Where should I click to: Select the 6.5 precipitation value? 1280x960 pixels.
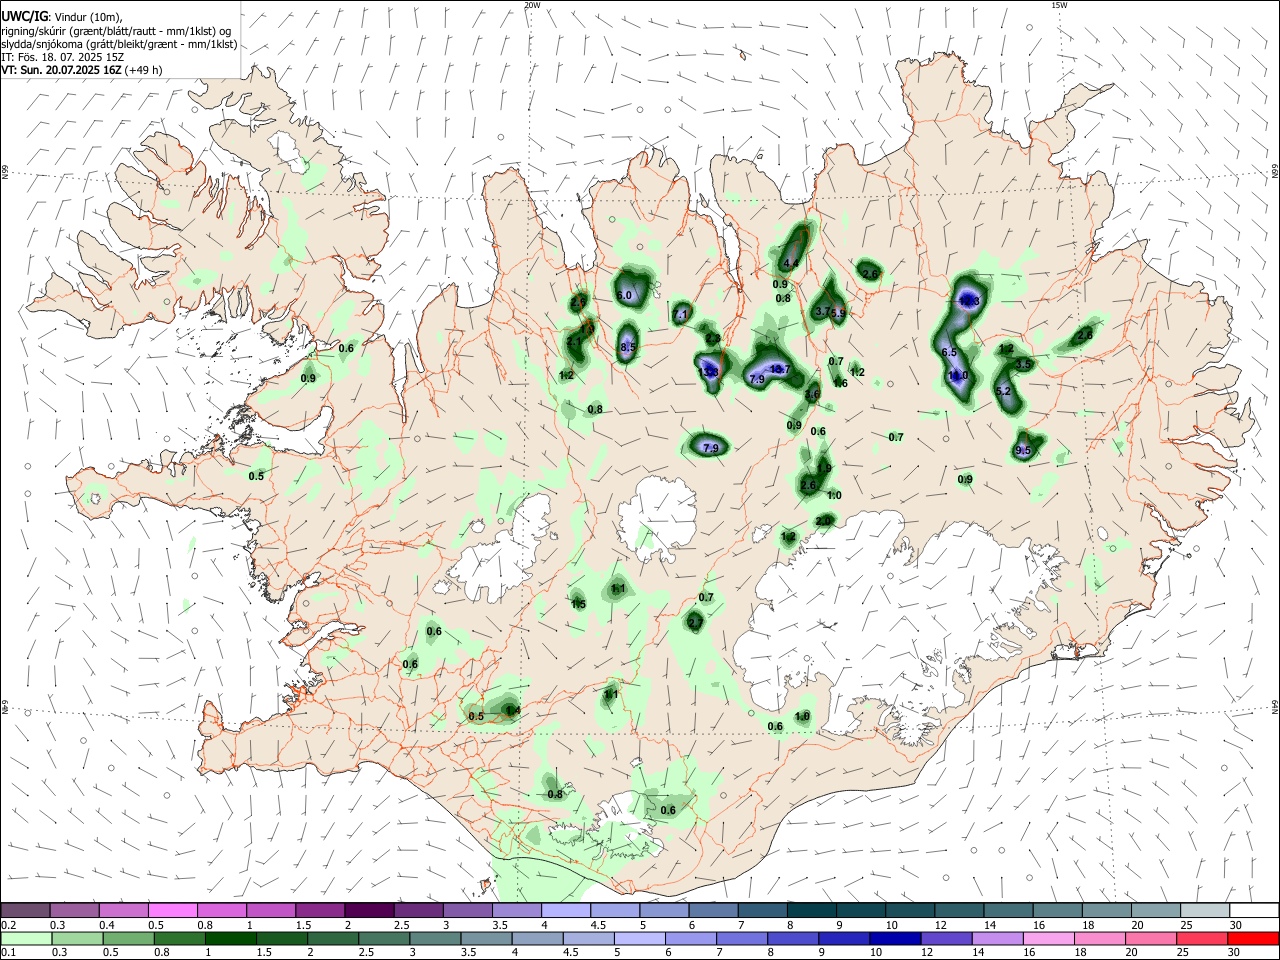[949, 353]
